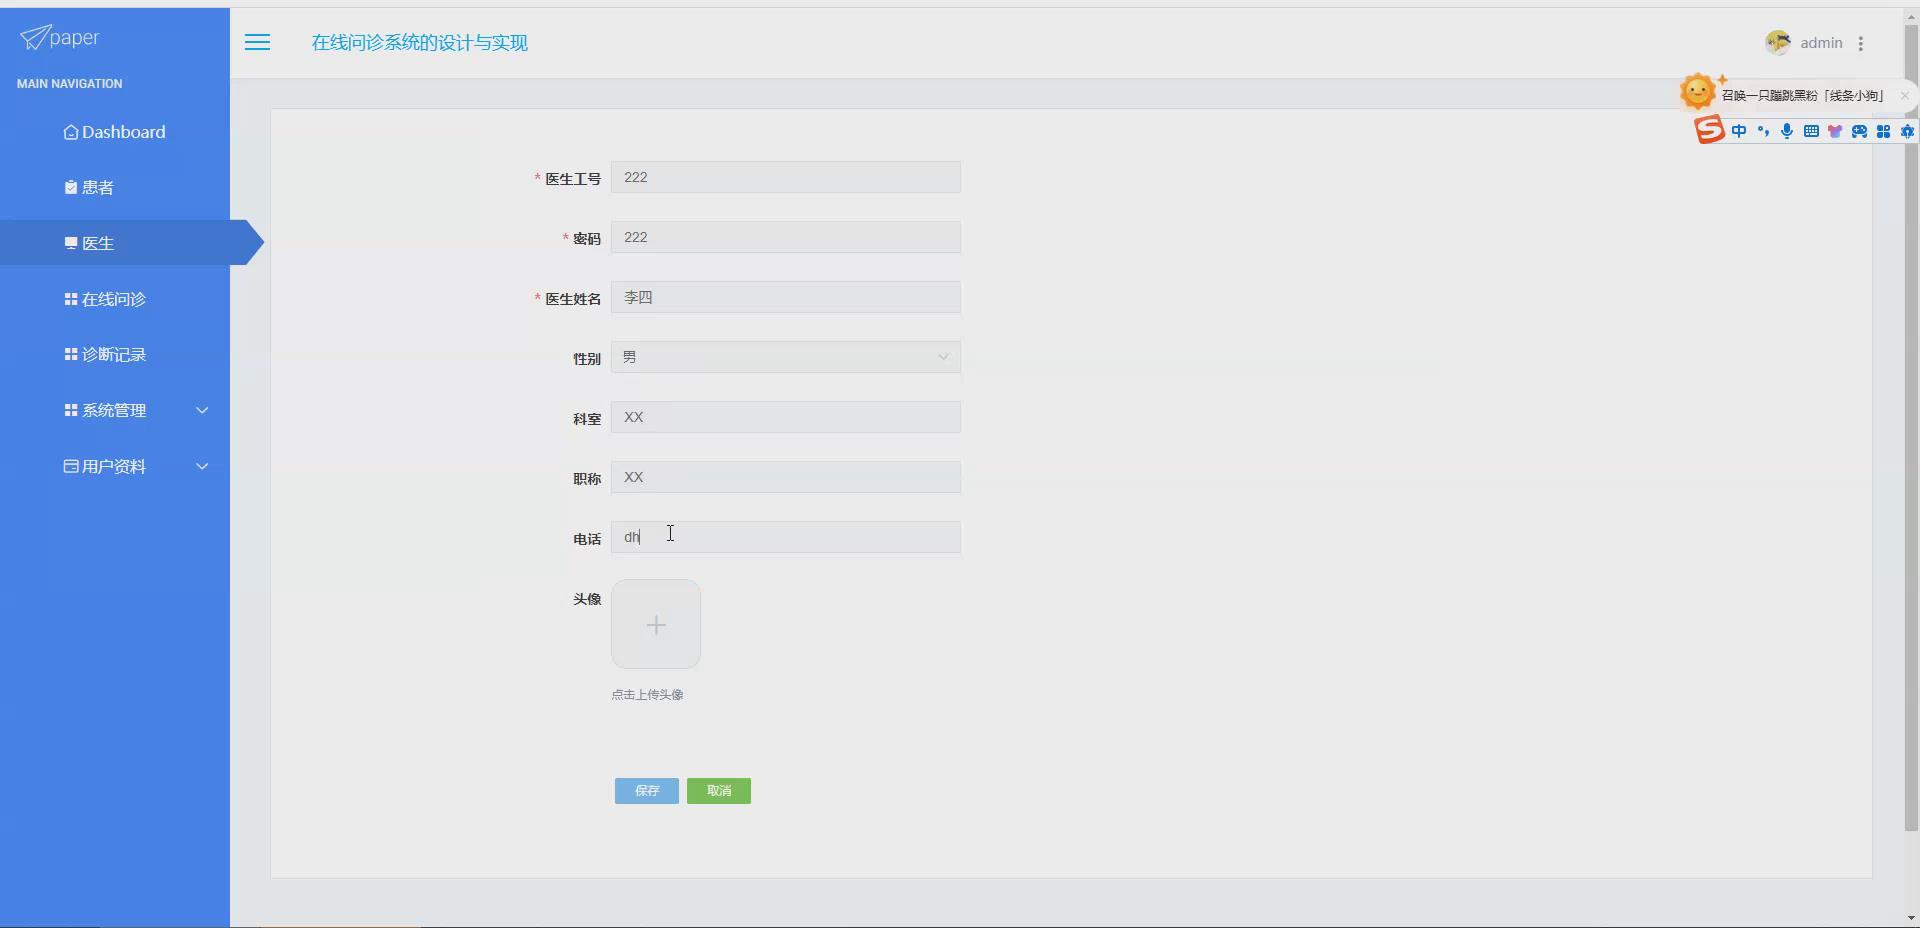Click the 在线问诊 grid icon
This screenshot has width=1920, height=928.
[69, 298]
